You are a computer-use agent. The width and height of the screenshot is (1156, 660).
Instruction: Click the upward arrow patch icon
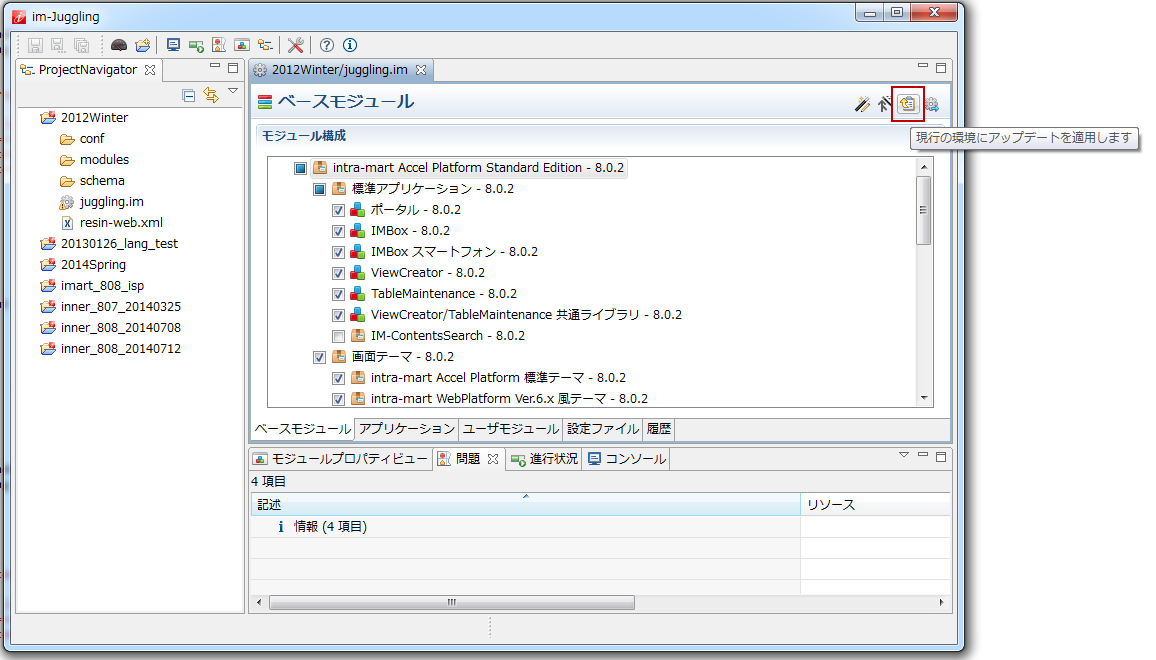coord(883,105)
